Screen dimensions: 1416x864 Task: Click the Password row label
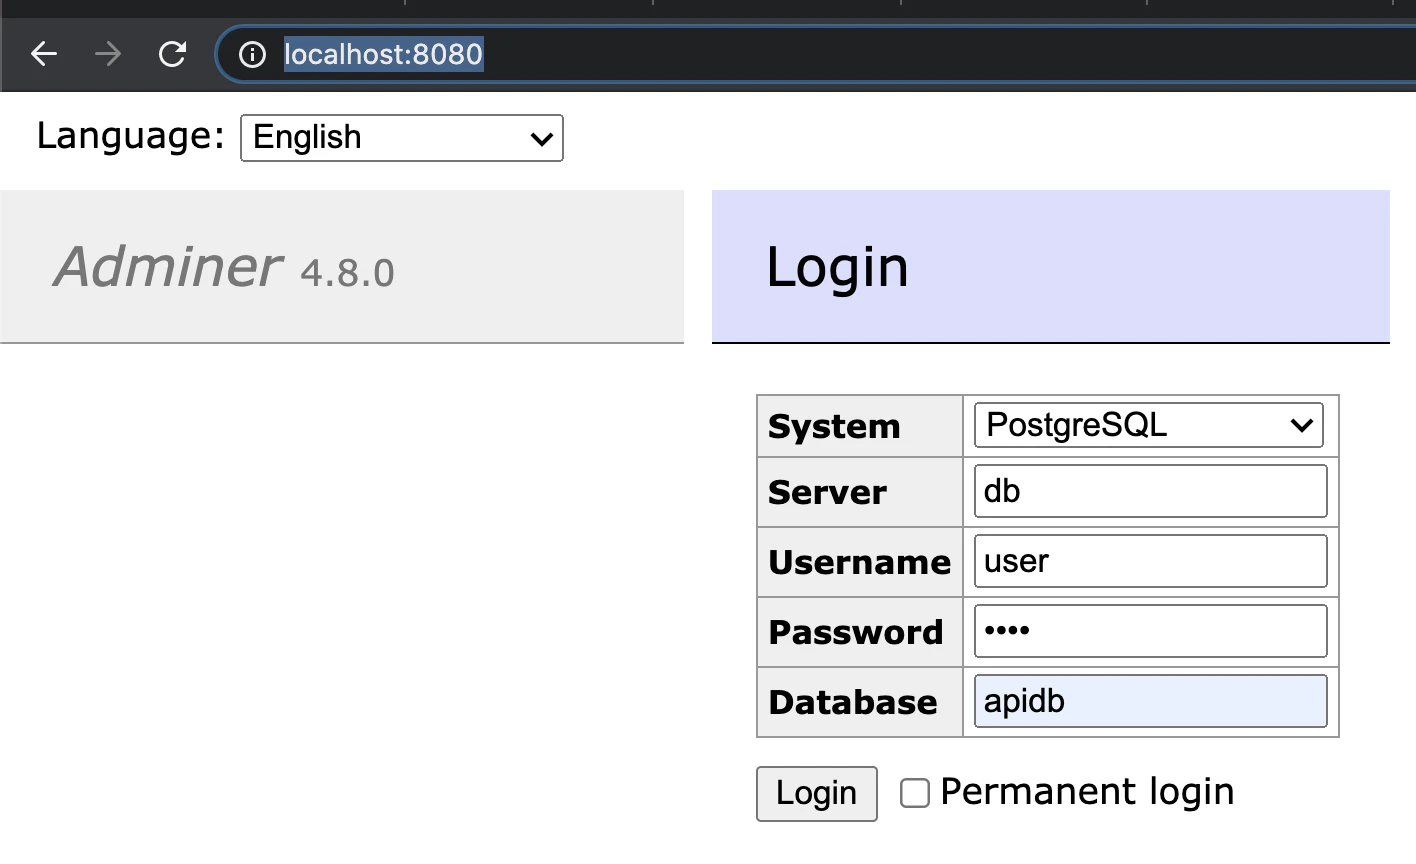856,632
